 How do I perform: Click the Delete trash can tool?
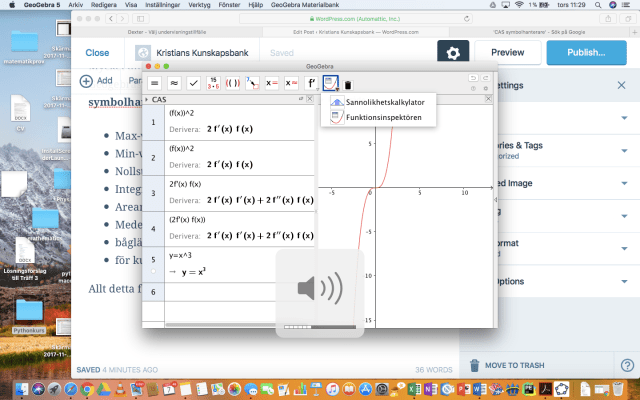click(348, 86)
